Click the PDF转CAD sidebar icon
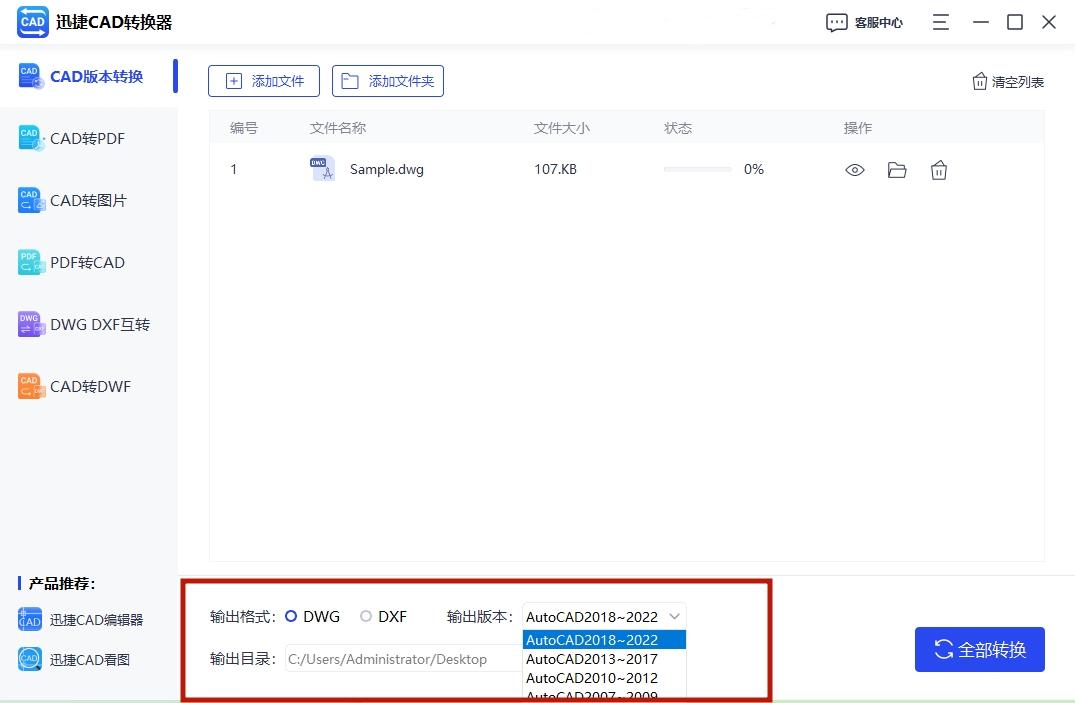The image size is (1075, 703). click(31, 262)
